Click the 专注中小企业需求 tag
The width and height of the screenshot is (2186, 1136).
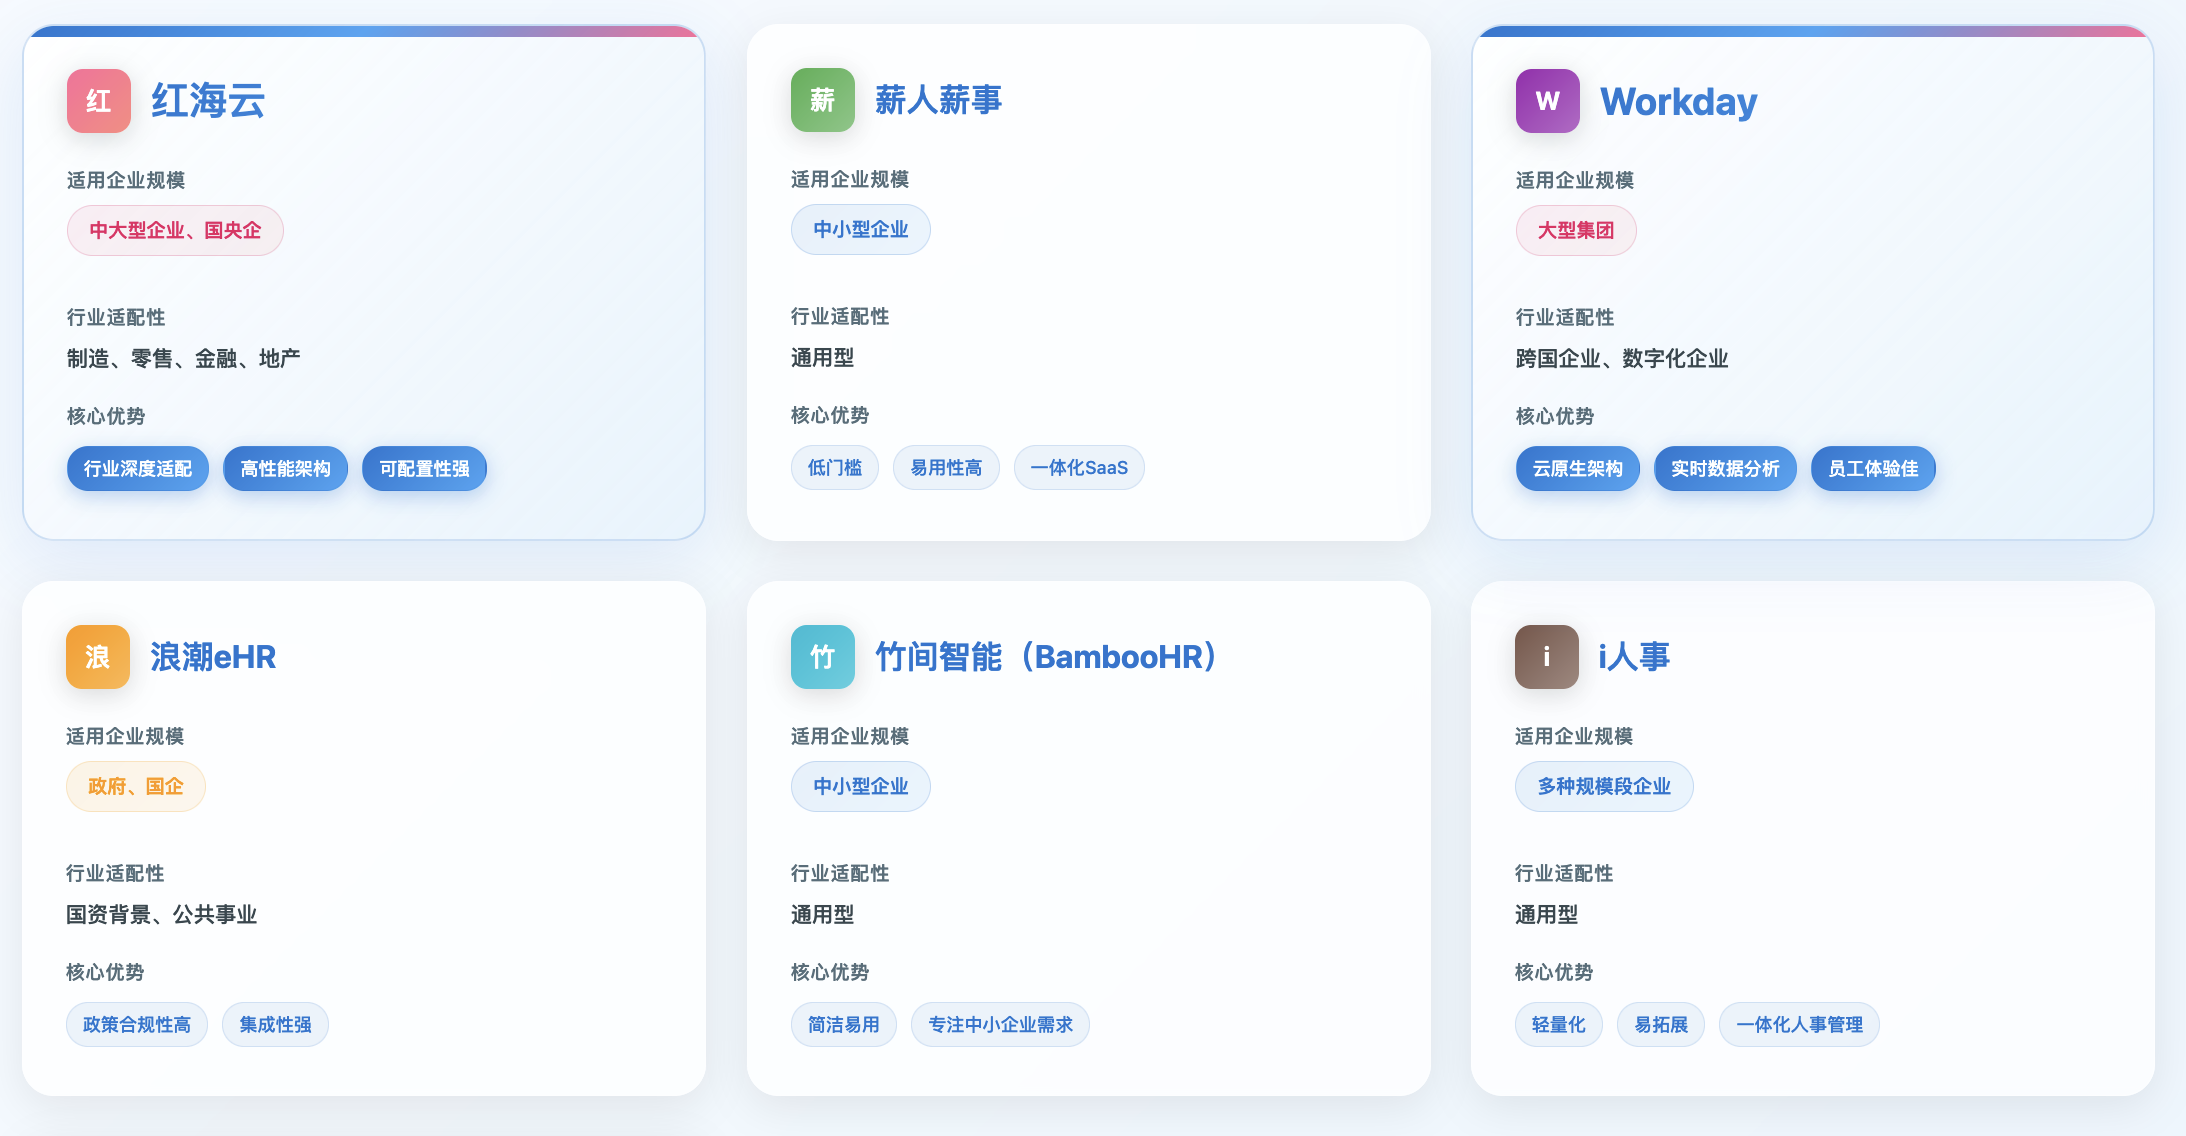click(999, 1025)
